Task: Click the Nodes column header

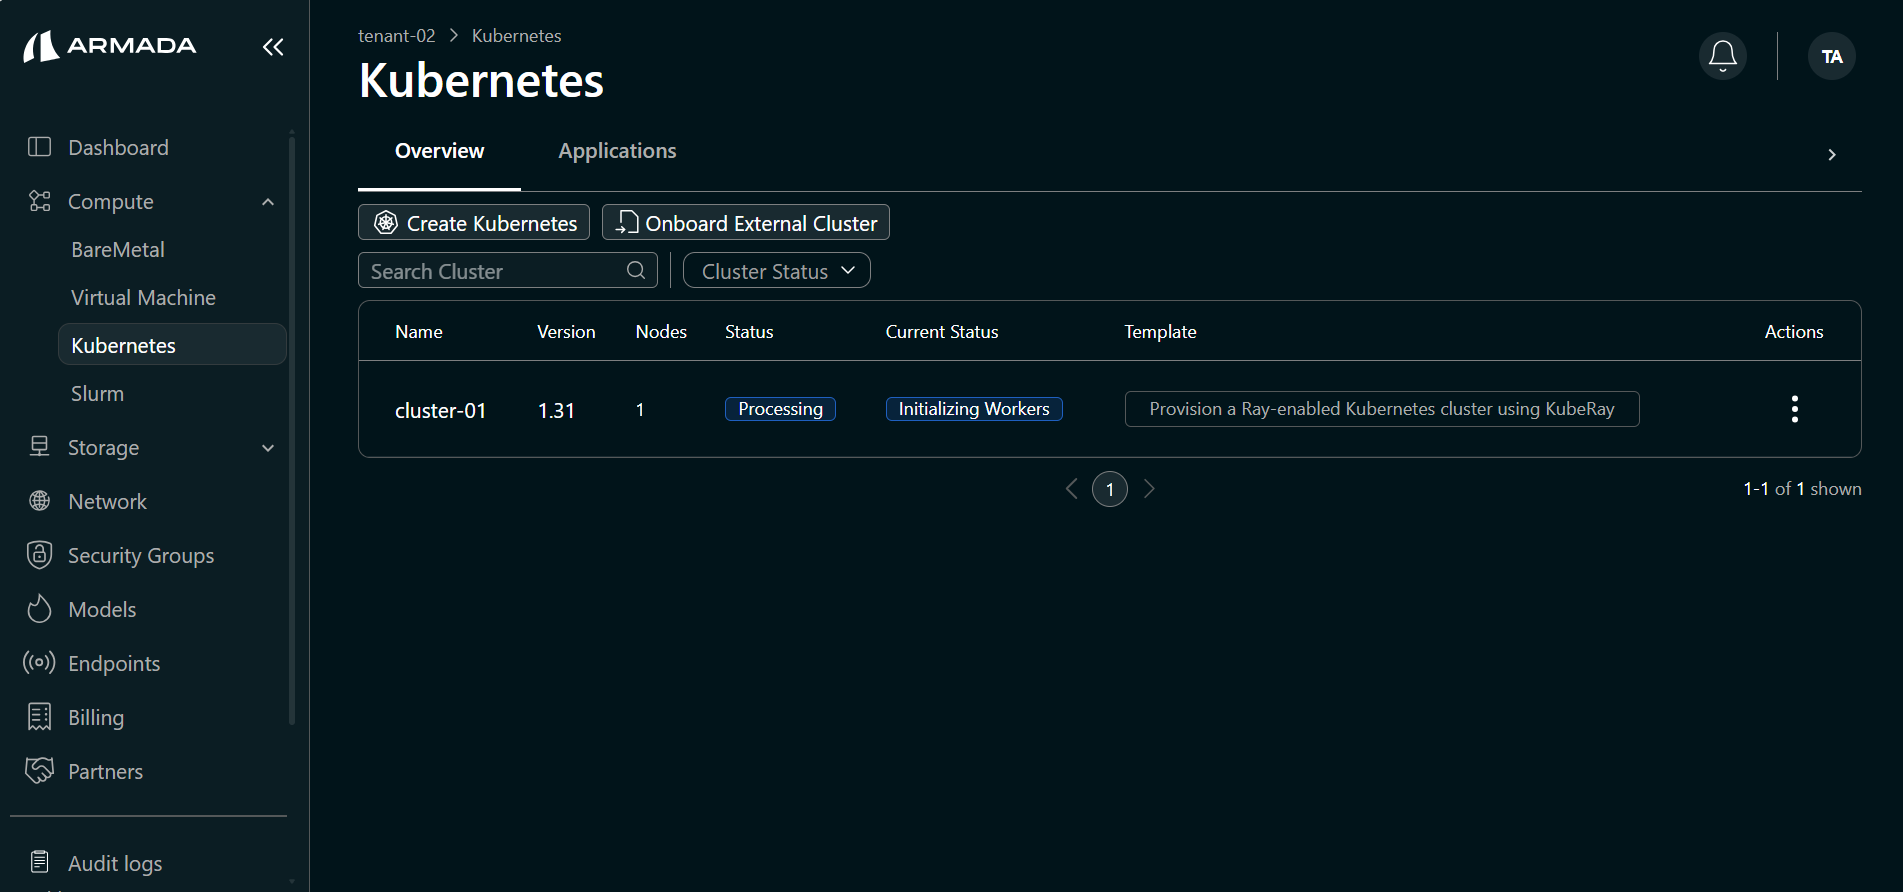Action: click(661, 332)
